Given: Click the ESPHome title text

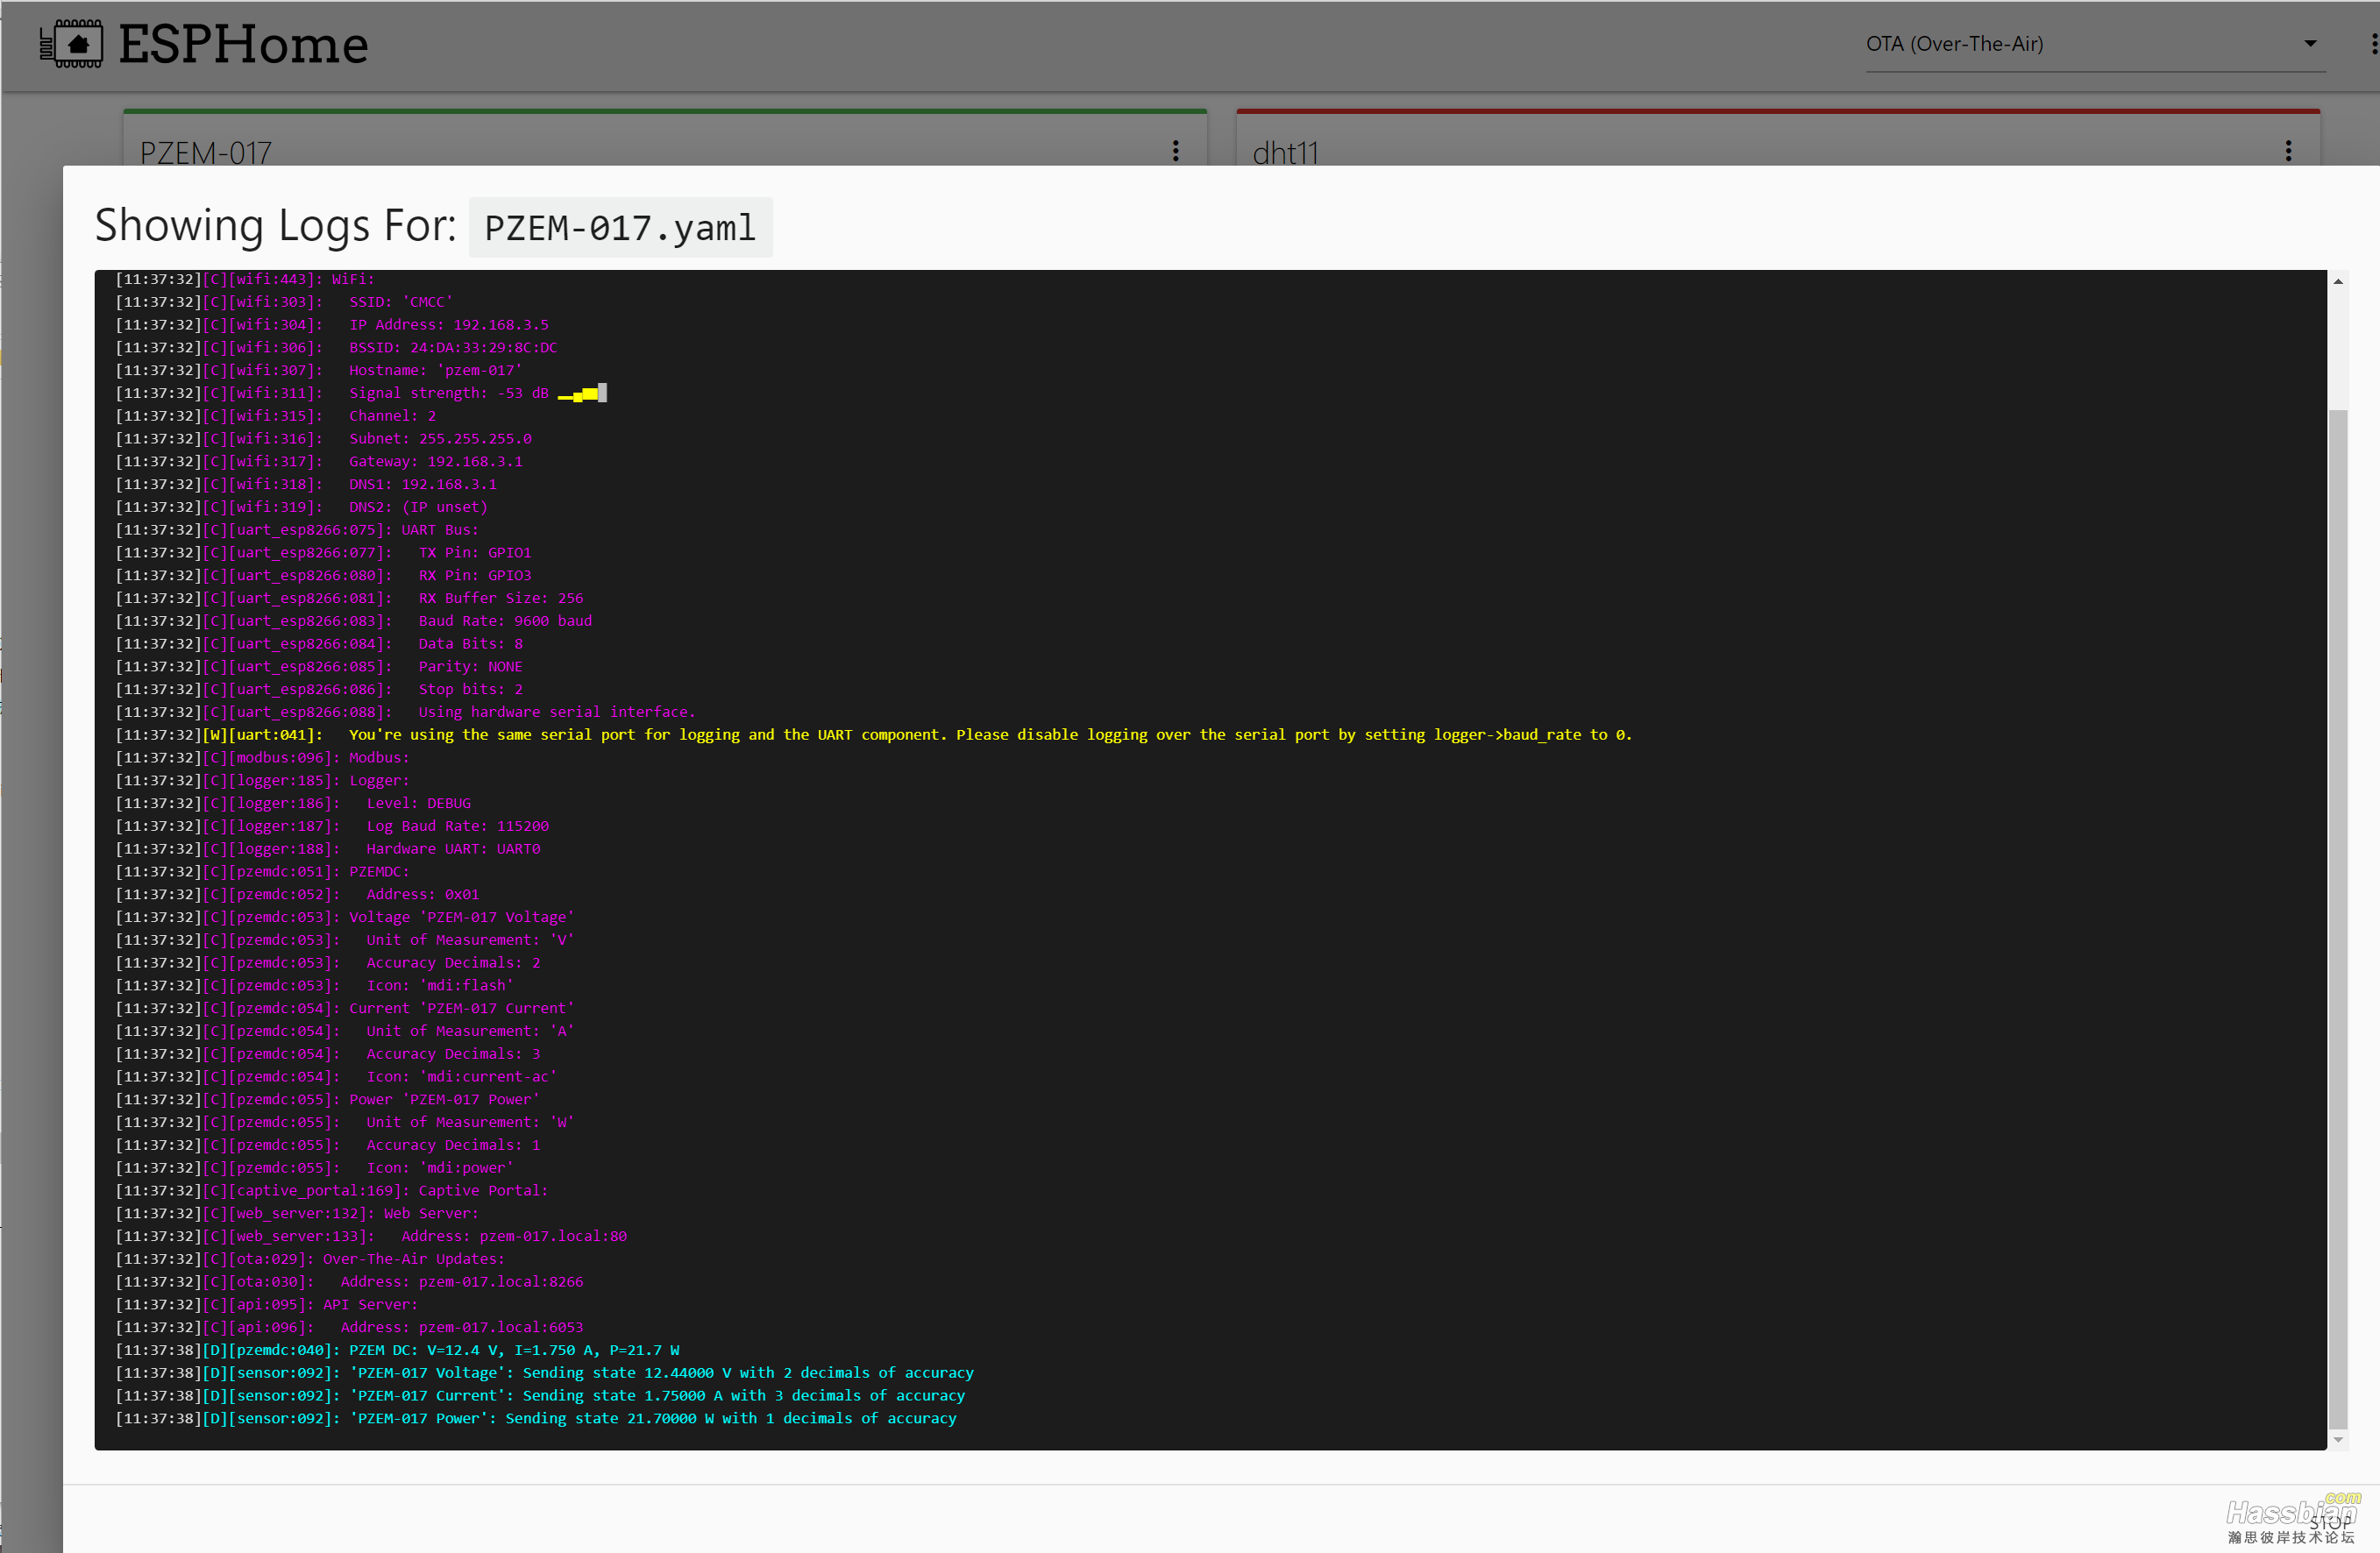Looking at the screenshot, I should 243,44.
